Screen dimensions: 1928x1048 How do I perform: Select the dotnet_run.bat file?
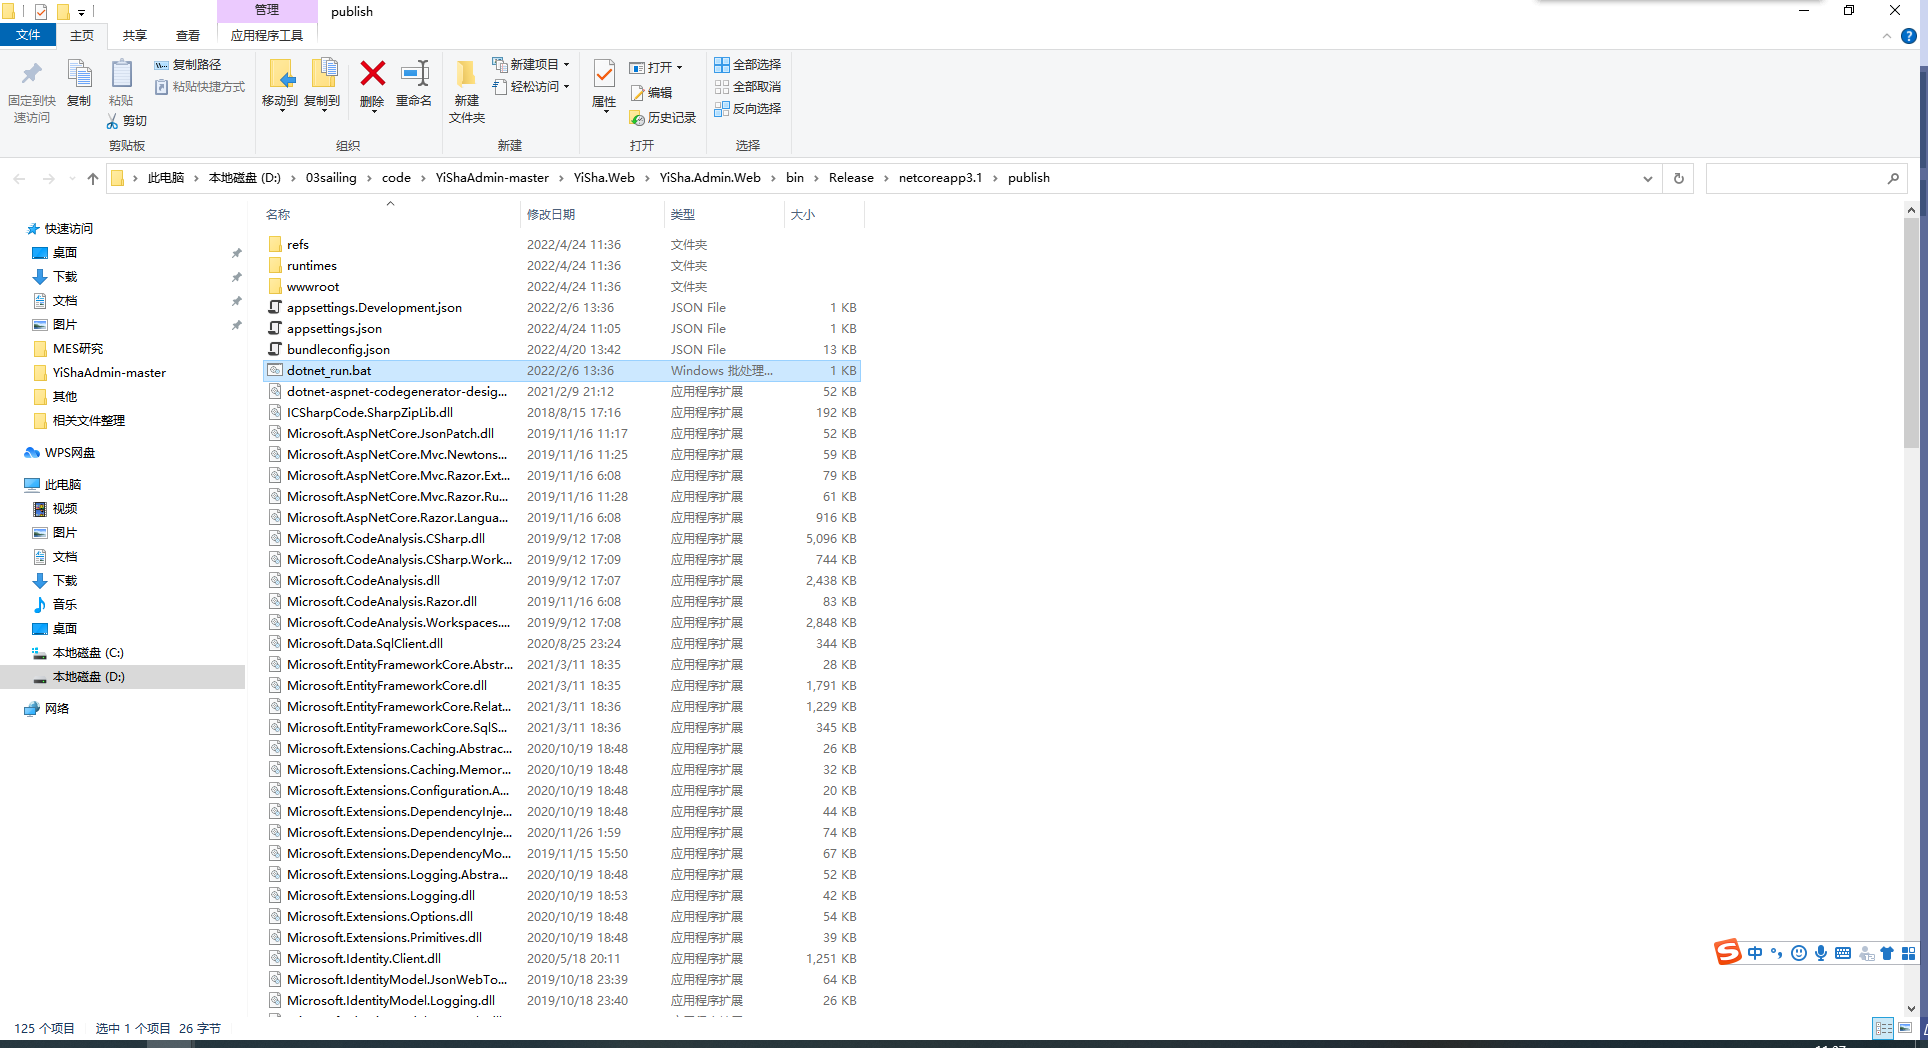tap(562, 371)
